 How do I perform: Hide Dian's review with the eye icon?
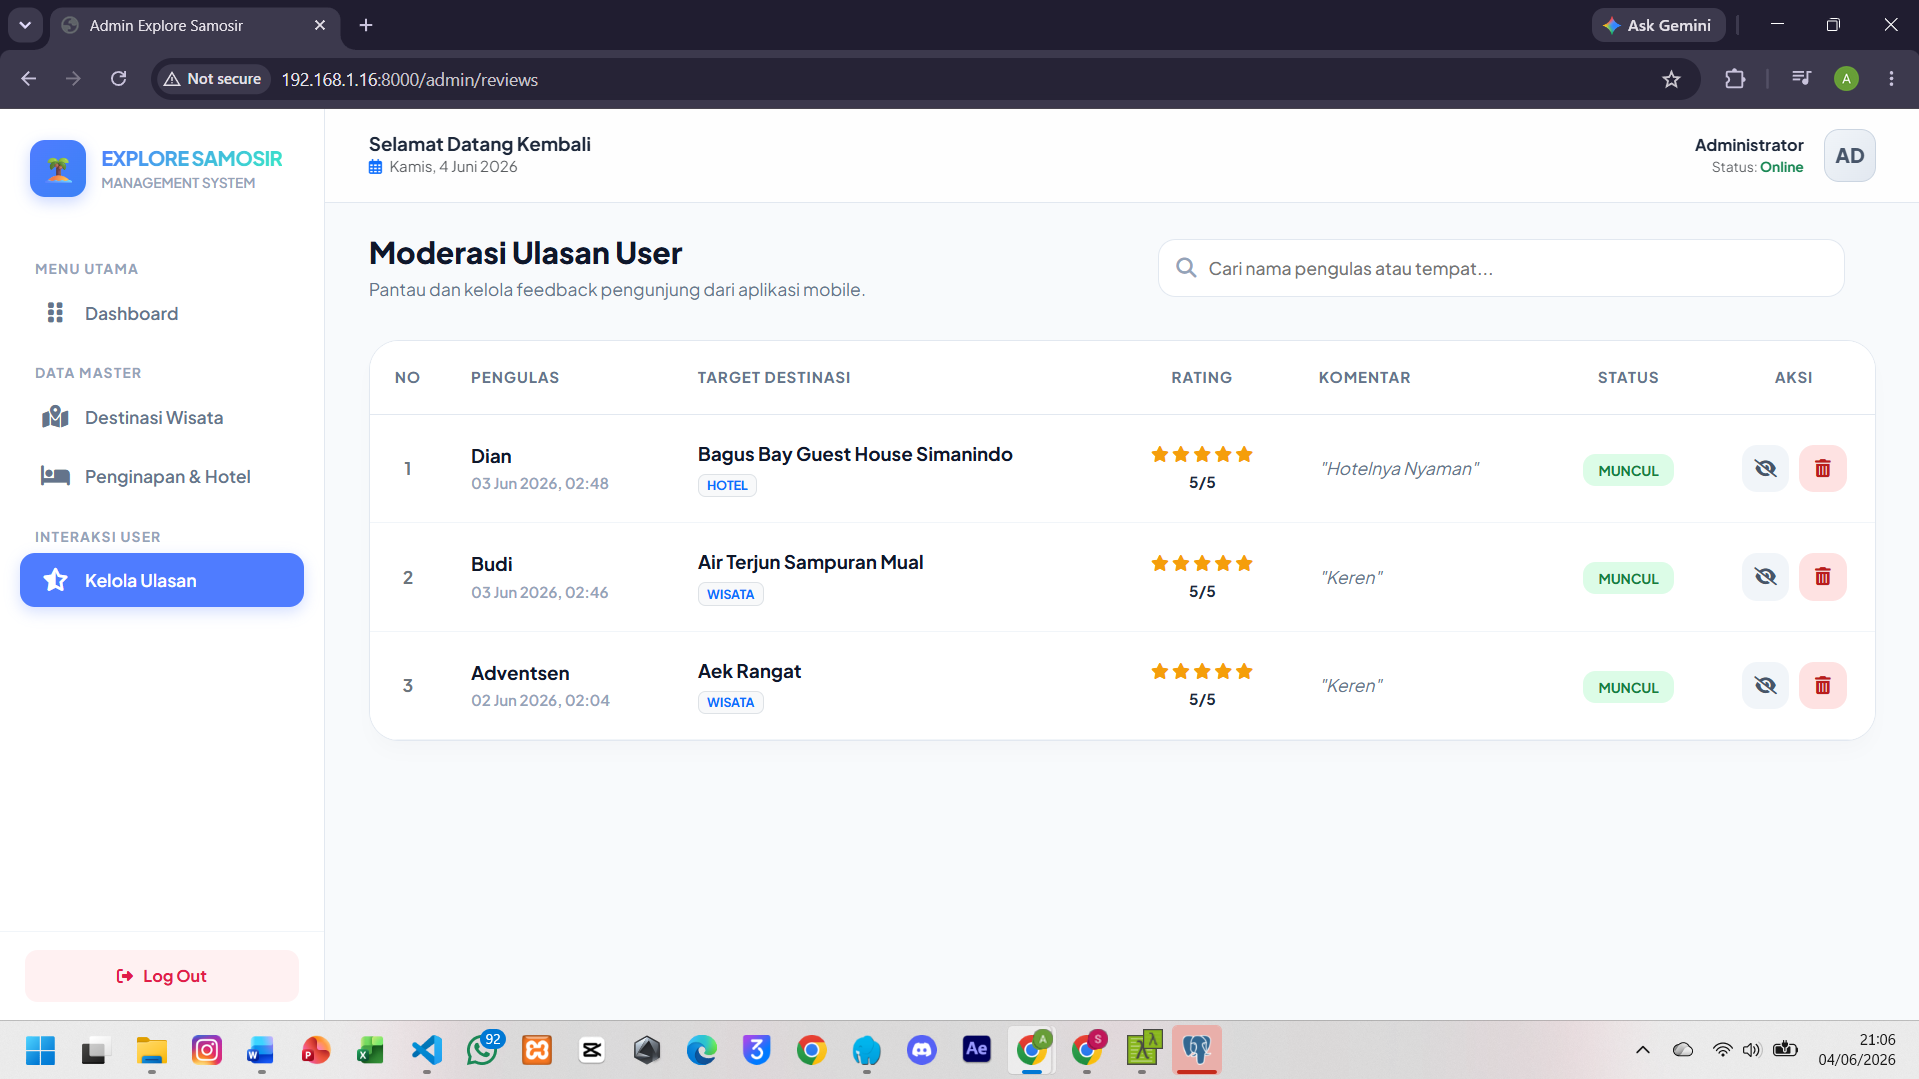pyautogui.click(x=1765, y=468)
